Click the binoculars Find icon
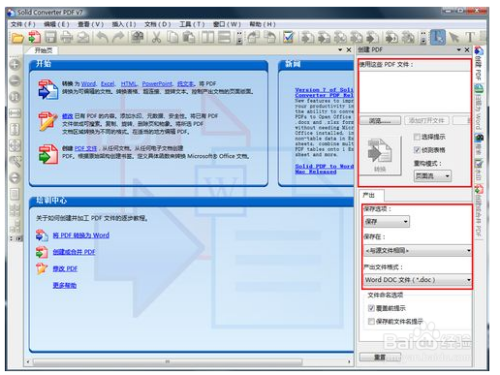This screenshot has width=500, height=375. [137, 37]
